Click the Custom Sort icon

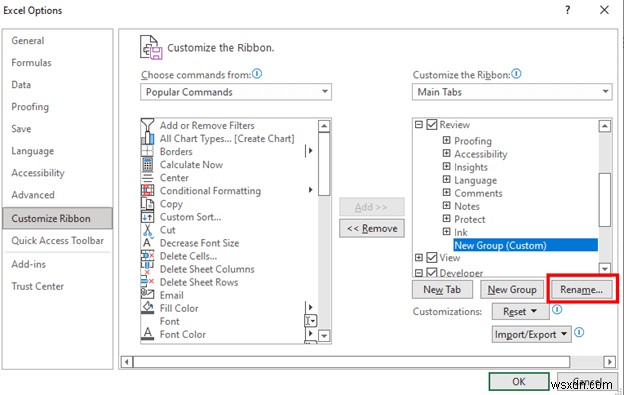tap(147, 217)
